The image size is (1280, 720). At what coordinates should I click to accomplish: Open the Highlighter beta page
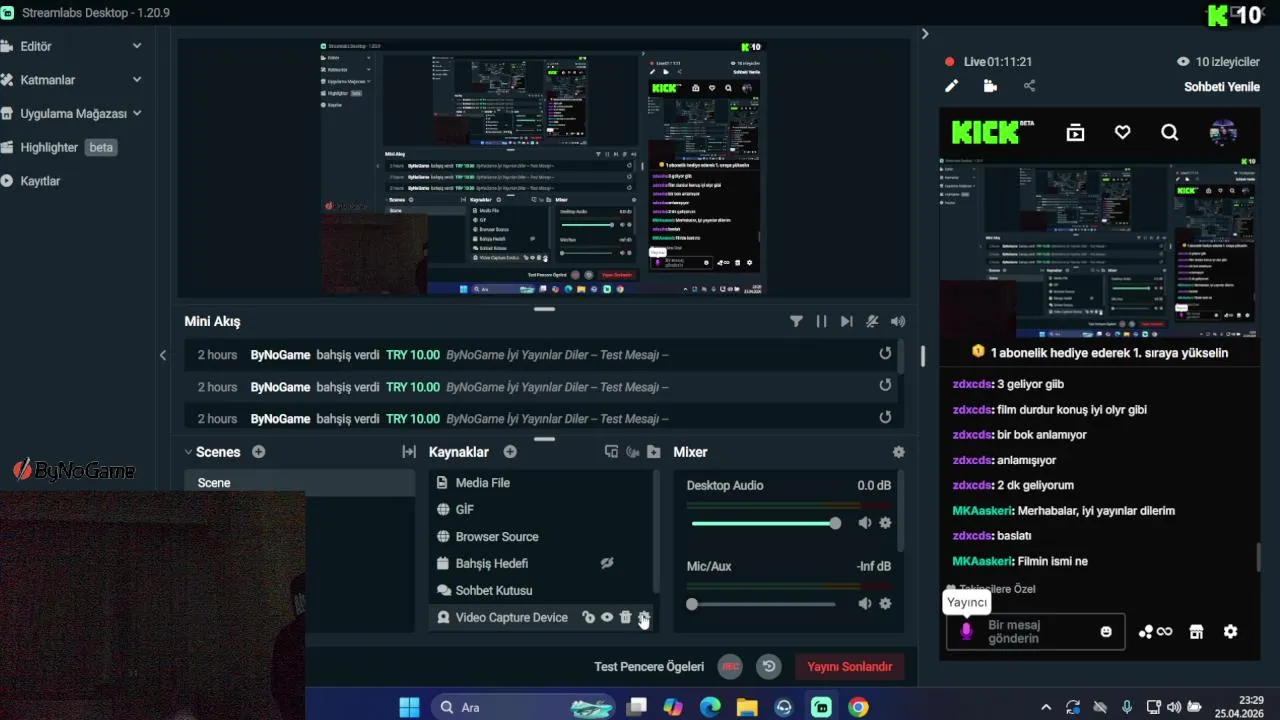60,147
